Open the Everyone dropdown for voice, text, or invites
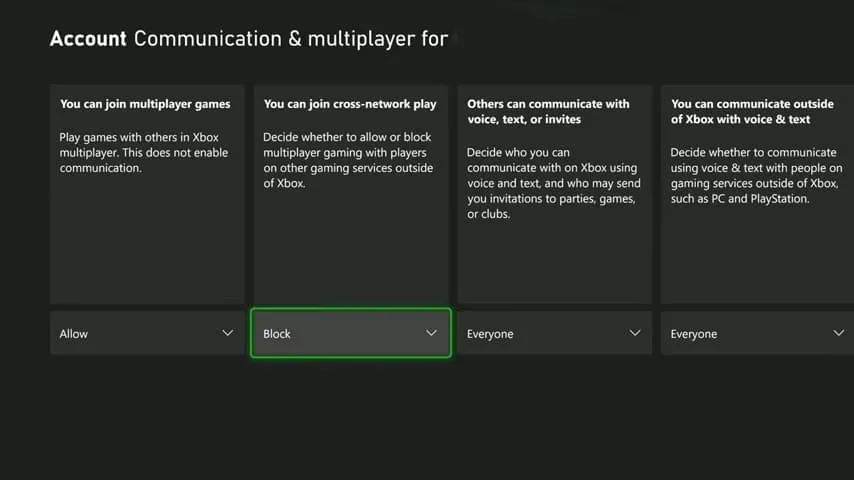This screenshot has width=854, height=480. click(554, 333)
